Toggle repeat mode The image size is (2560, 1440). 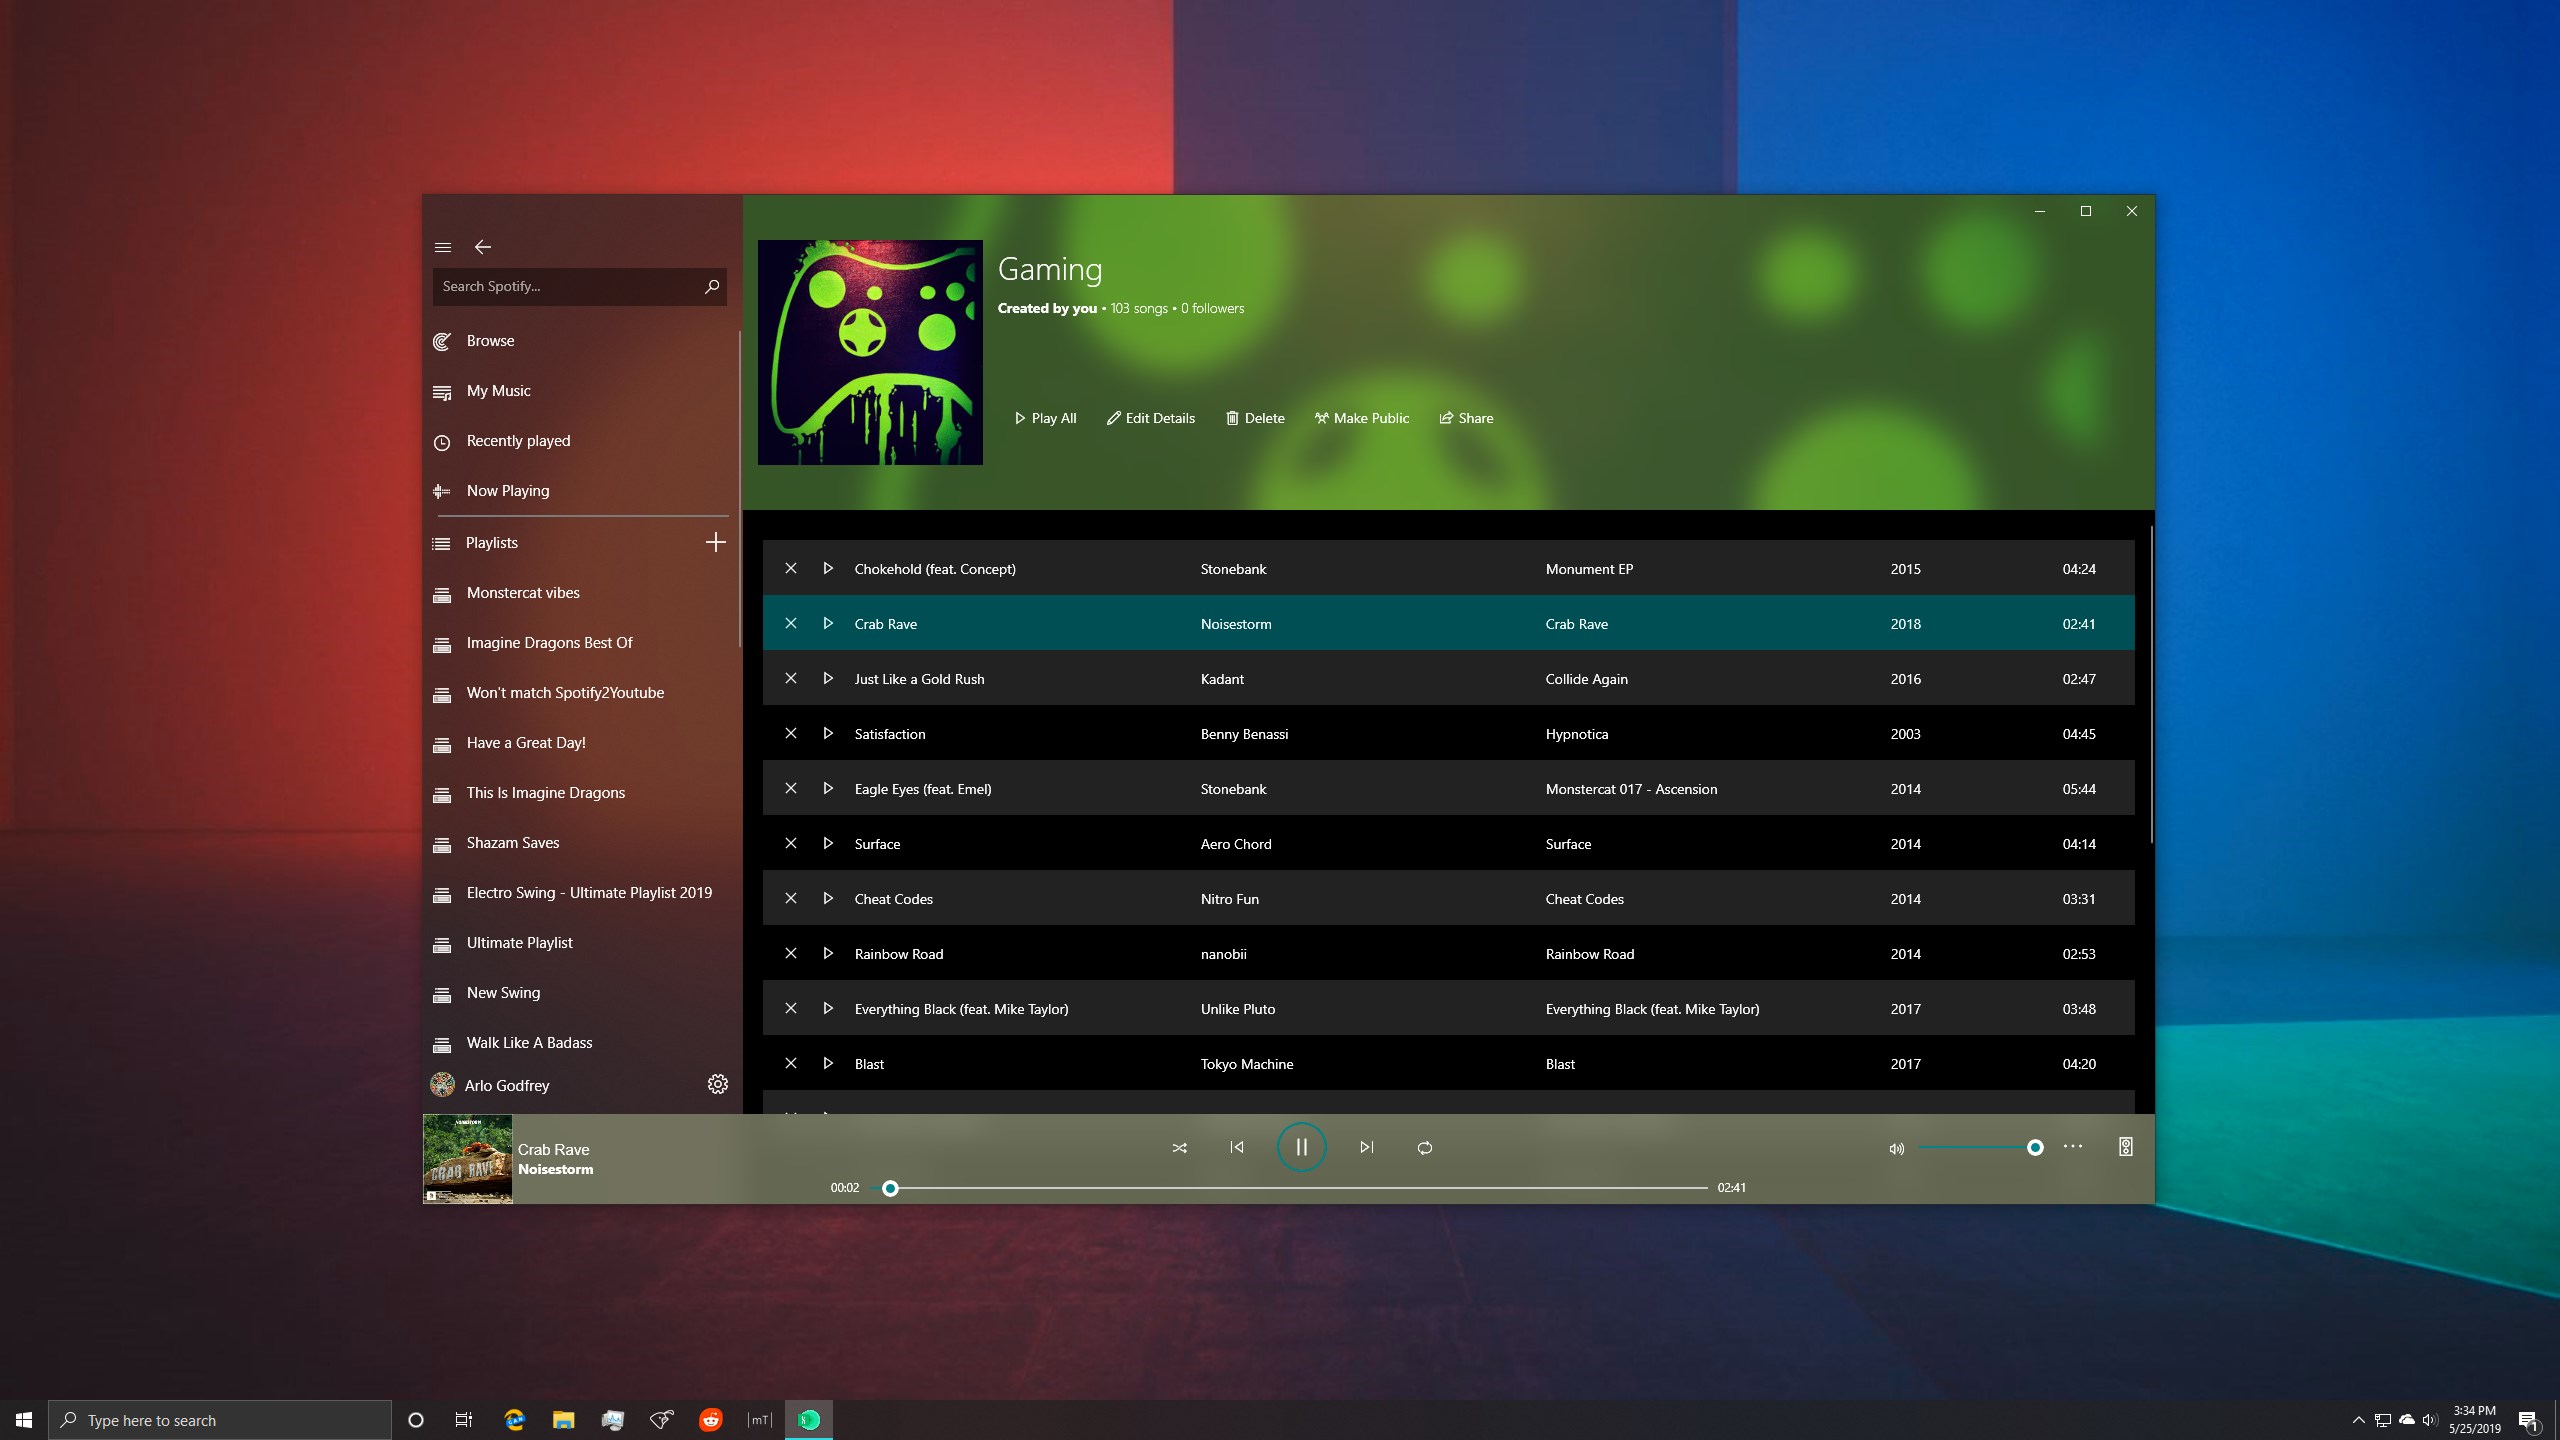click(1425, 1148)
